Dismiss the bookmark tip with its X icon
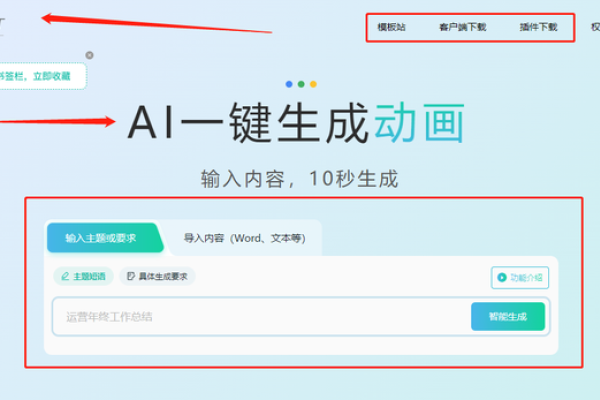The height and width of the screenshot is (400, 600). coord(89,55)
